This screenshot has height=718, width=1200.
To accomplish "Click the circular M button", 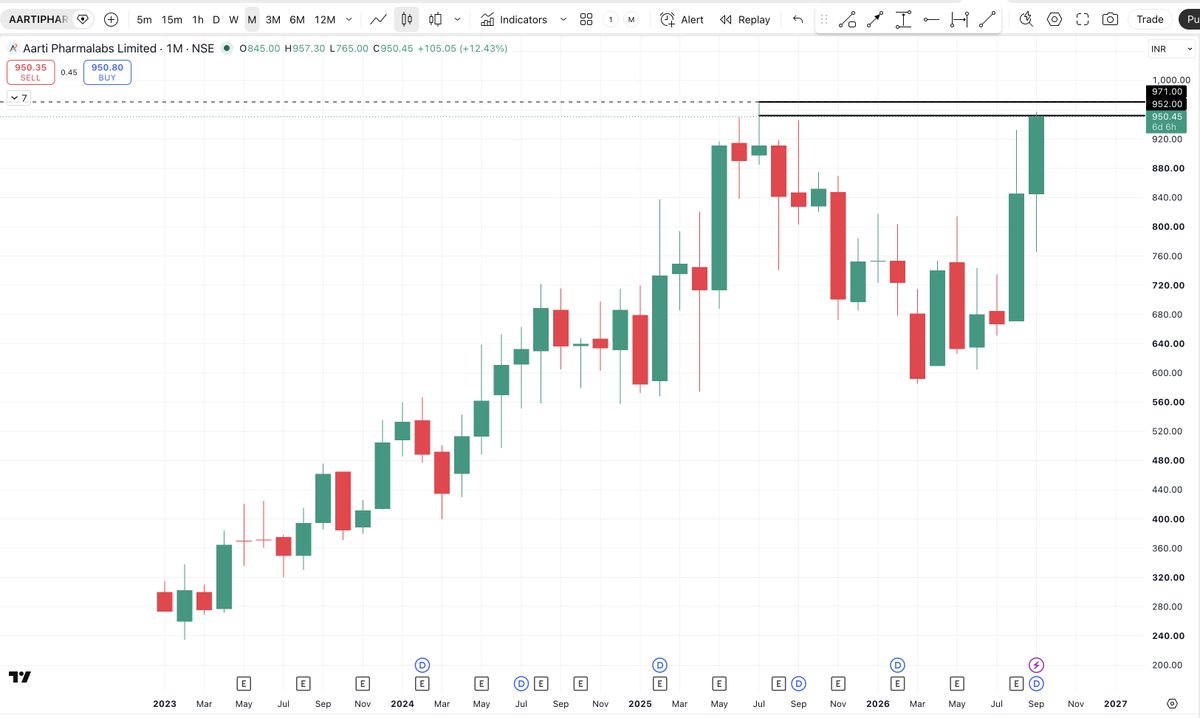I will click(631, 19).
